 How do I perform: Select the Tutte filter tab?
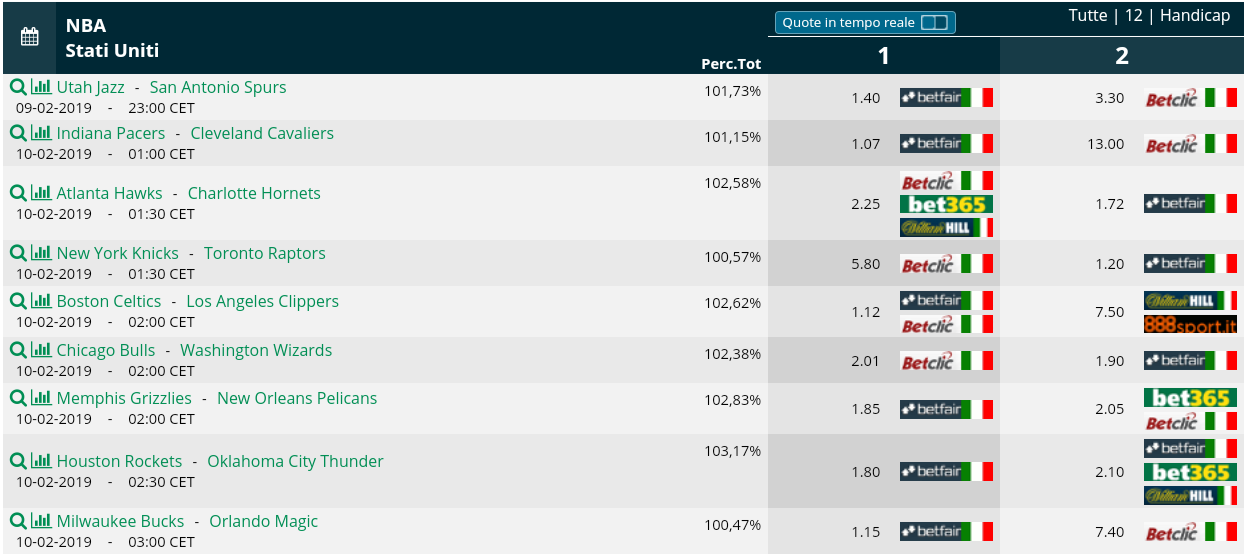1088,15
